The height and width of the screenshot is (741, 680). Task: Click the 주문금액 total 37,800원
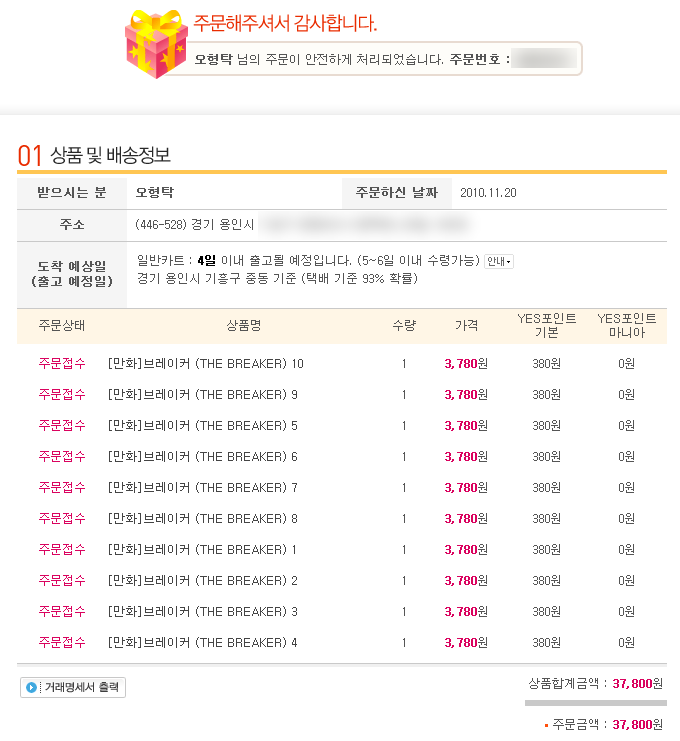(x=637, y=724)
